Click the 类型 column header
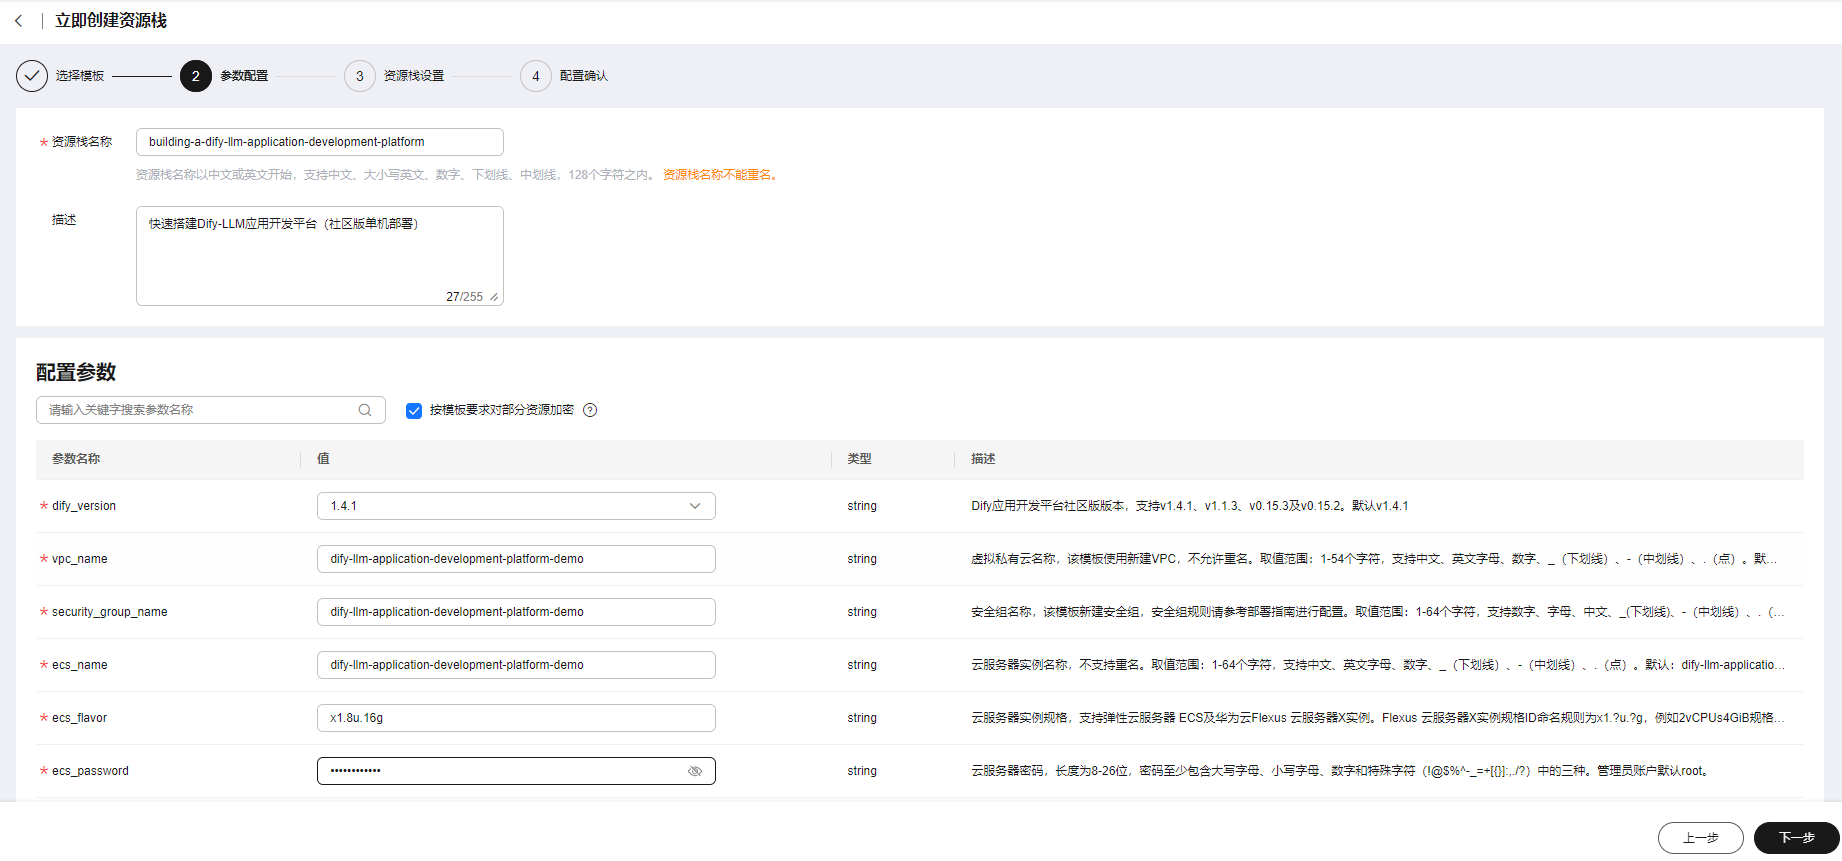 (859, 459)
